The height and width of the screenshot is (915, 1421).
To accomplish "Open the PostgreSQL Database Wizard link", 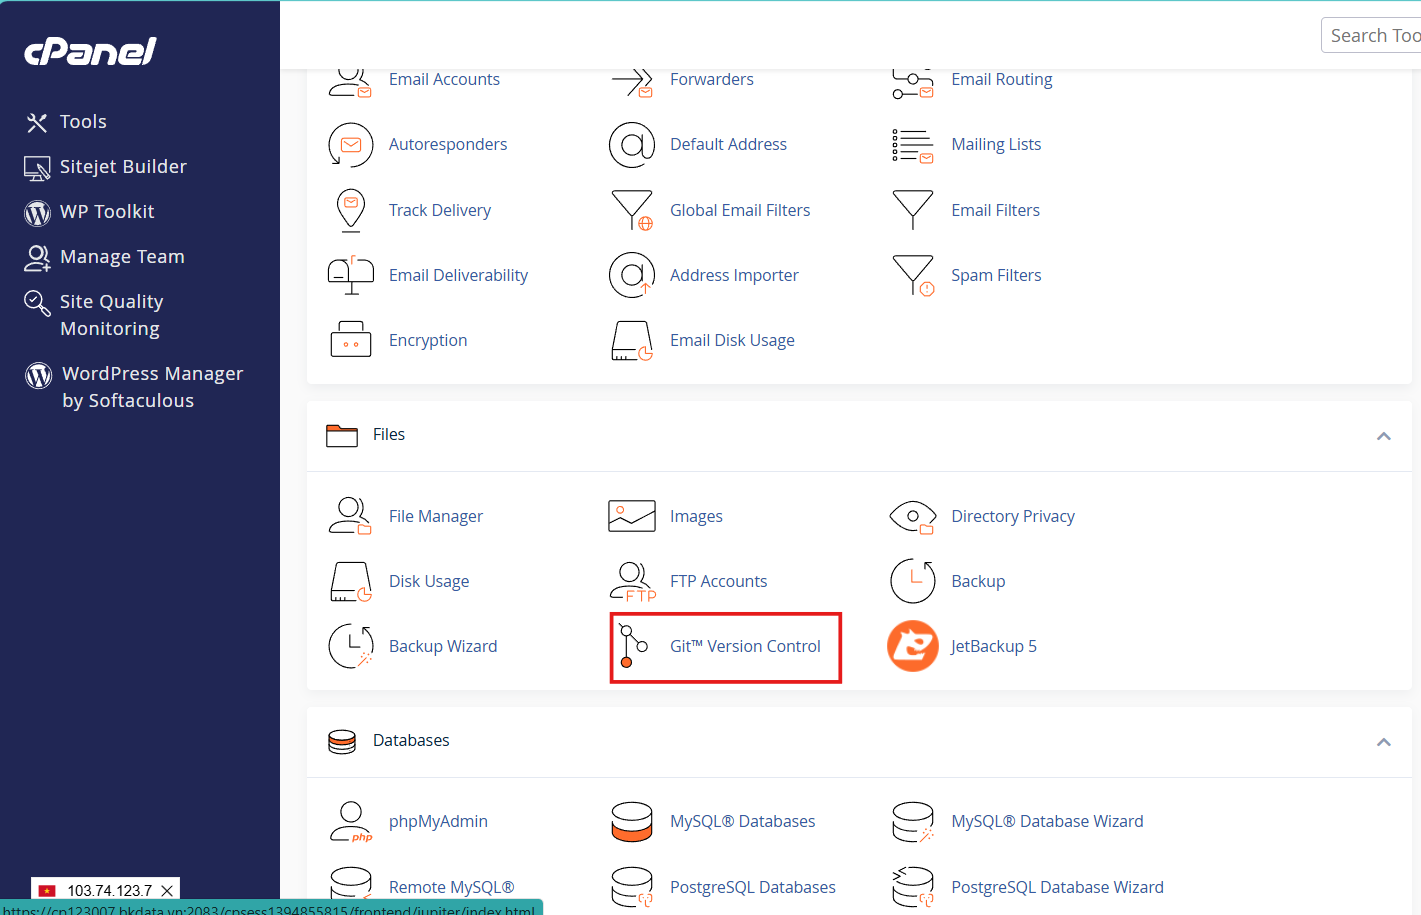I will coord(1057,887).
